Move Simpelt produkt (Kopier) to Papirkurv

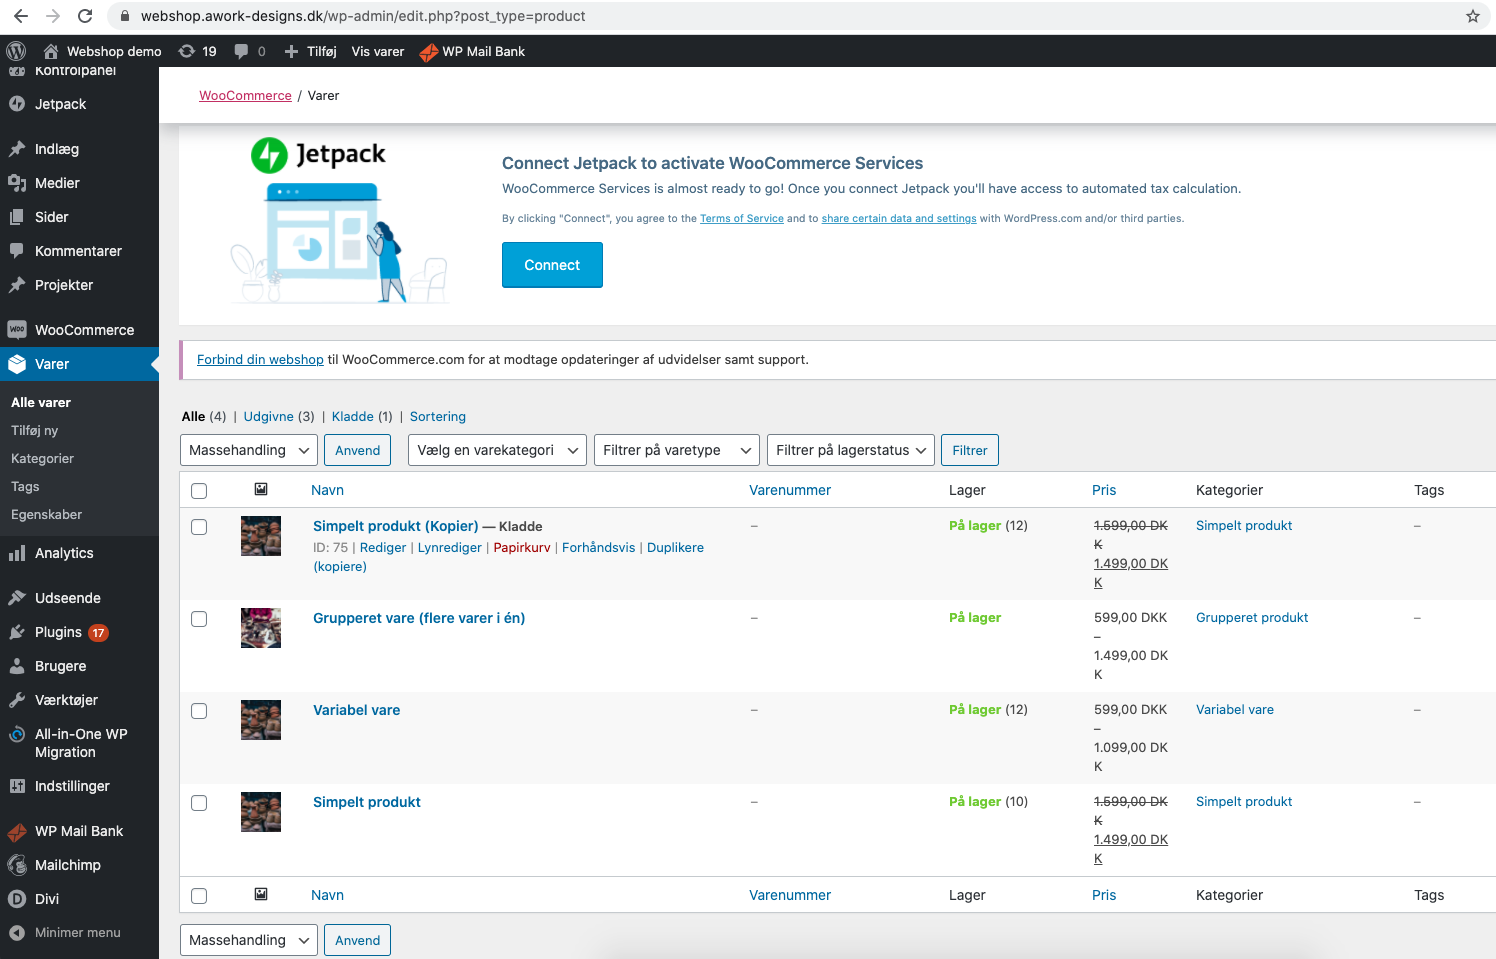[522, 547]
